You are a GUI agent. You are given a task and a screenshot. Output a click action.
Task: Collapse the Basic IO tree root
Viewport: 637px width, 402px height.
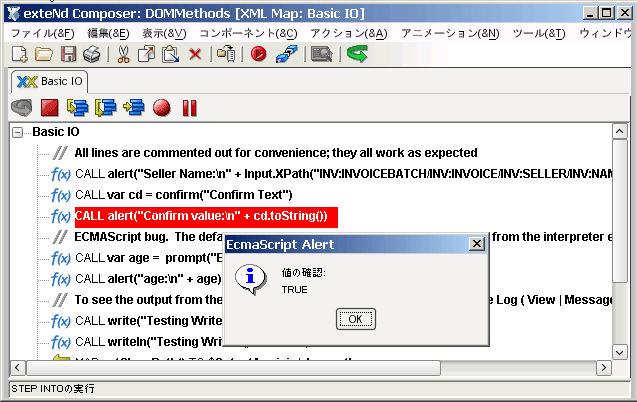17,132
